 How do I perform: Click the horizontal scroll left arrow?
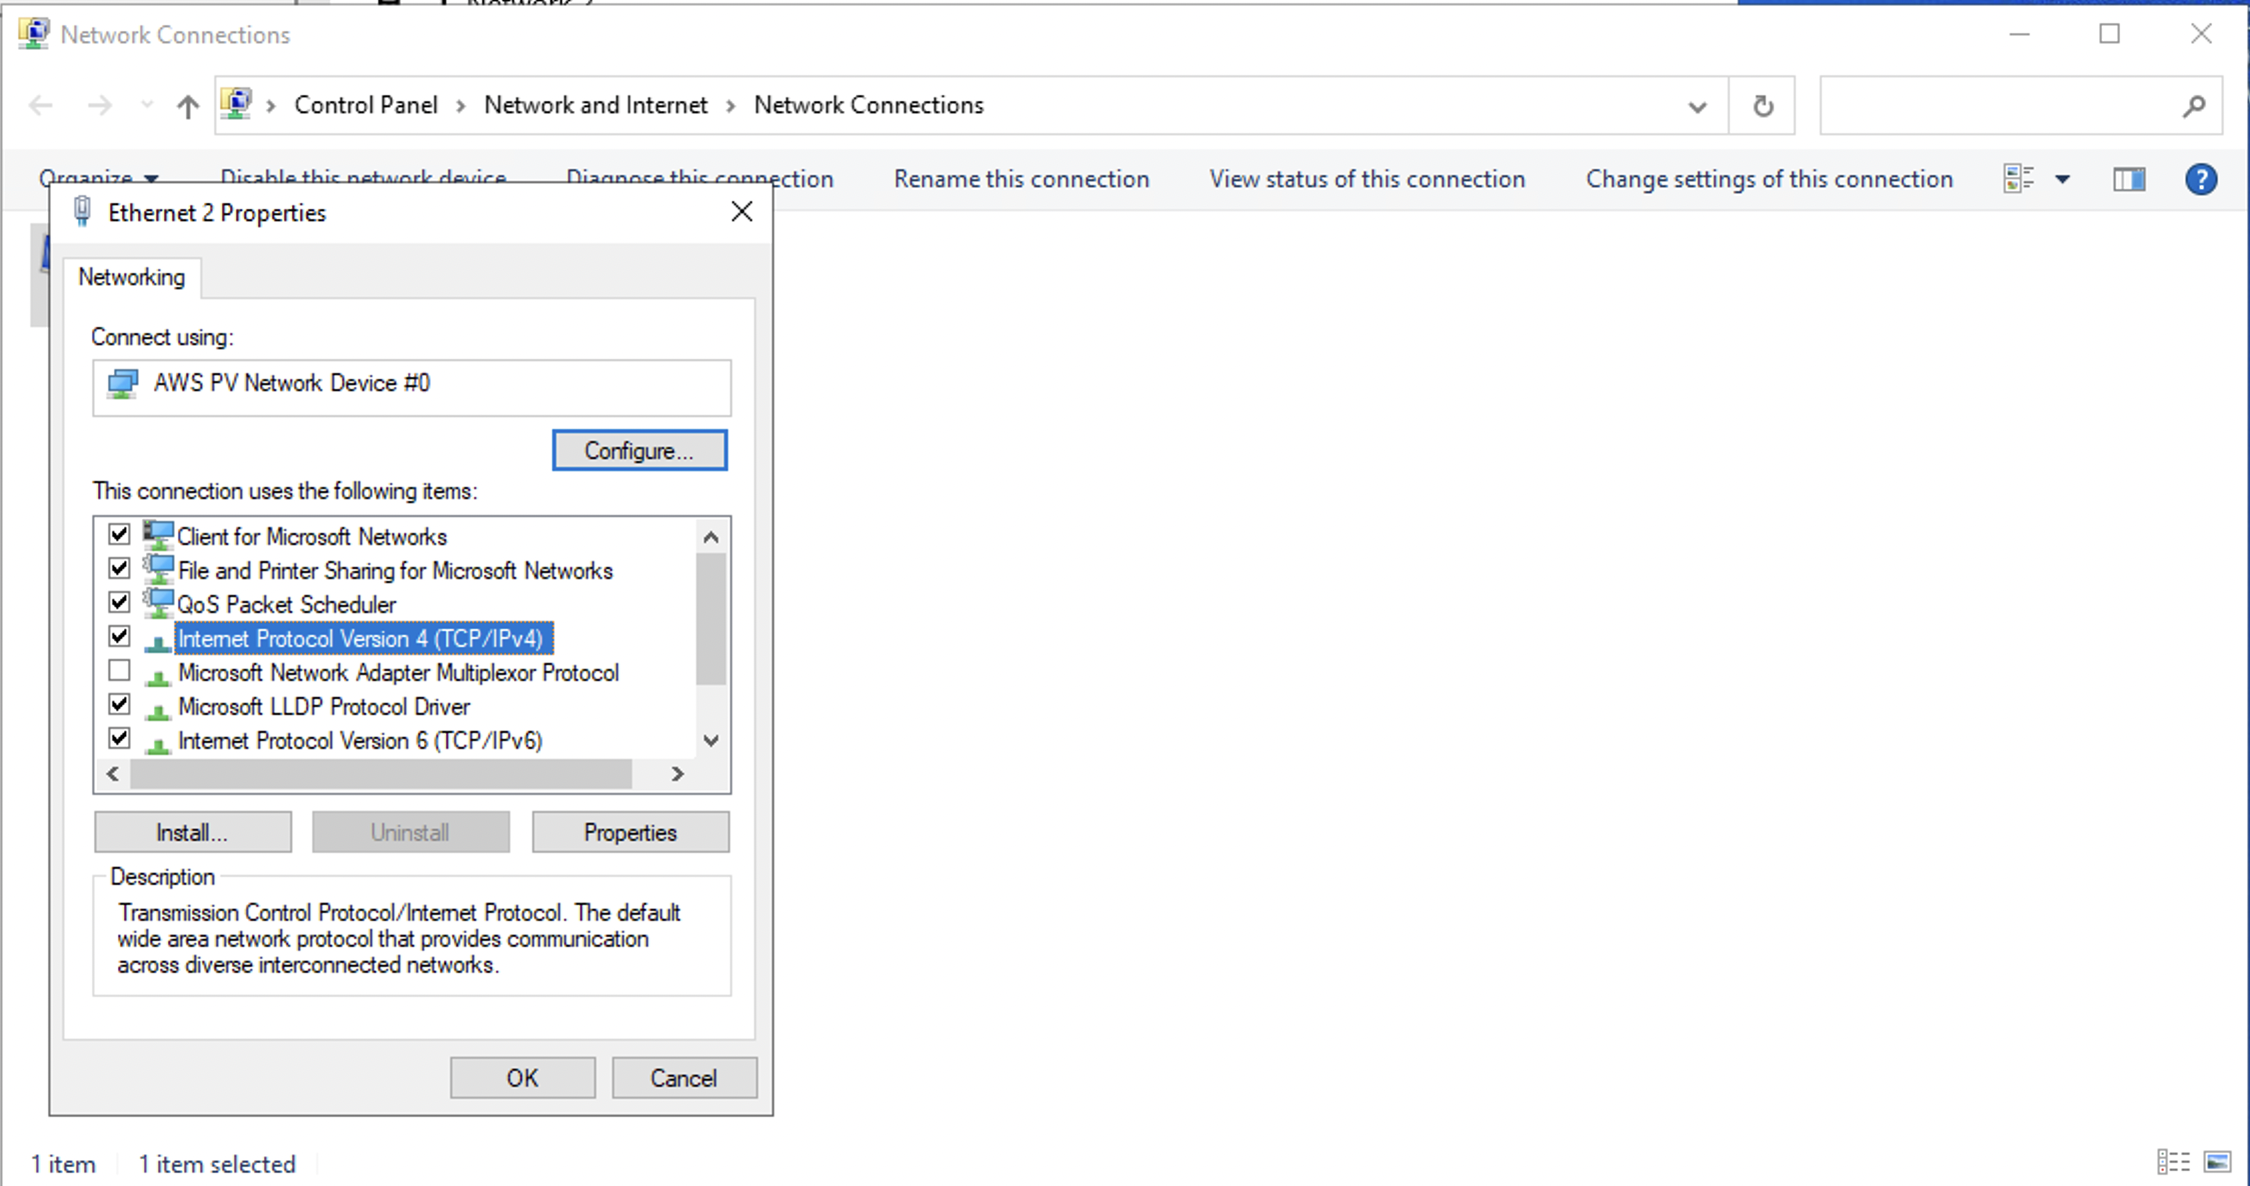tap(113, 774)
